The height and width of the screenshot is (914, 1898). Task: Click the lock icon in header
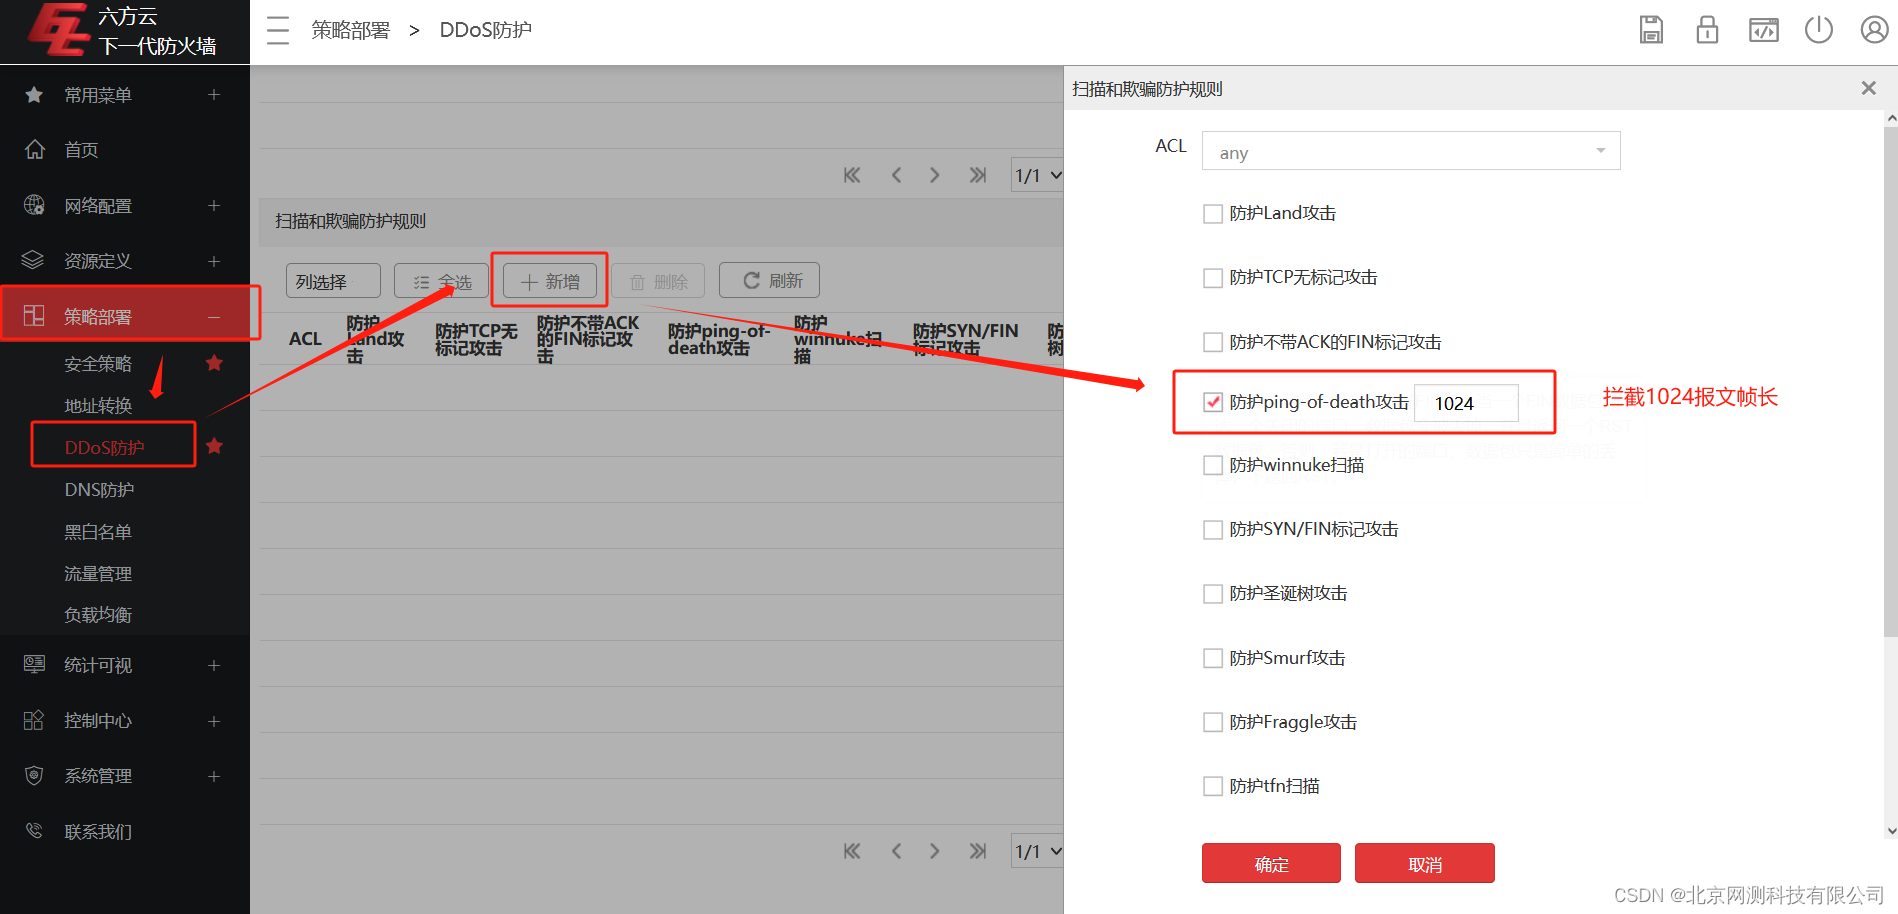pyautogui.click(x=1707, y=30)
